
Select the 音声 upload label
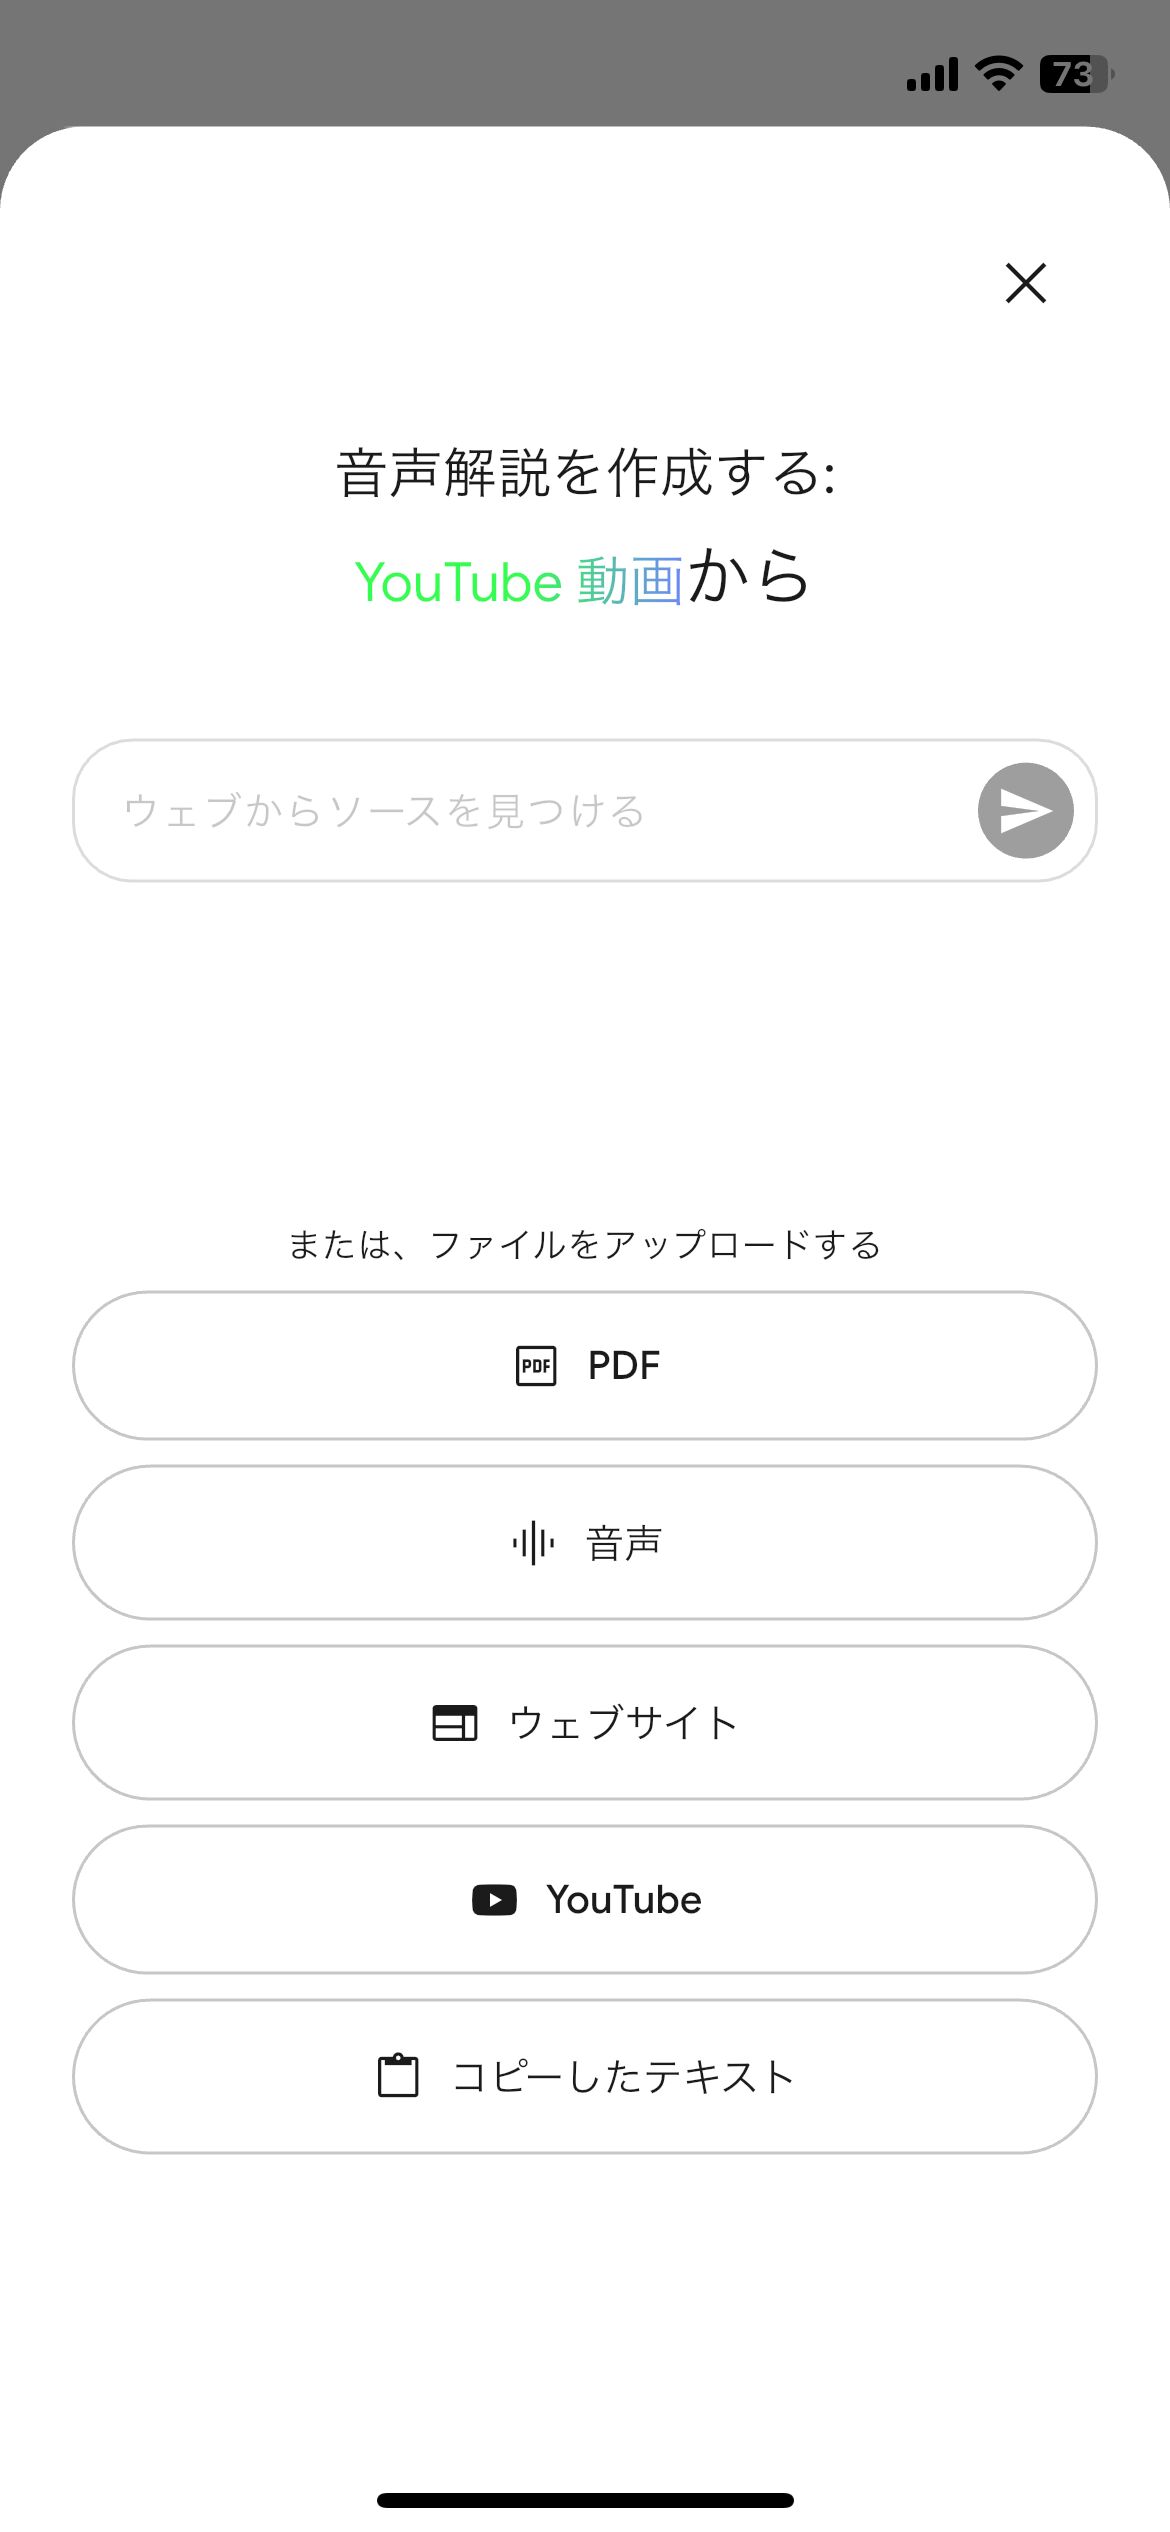pyautogui.click(x=624, y=1543)
